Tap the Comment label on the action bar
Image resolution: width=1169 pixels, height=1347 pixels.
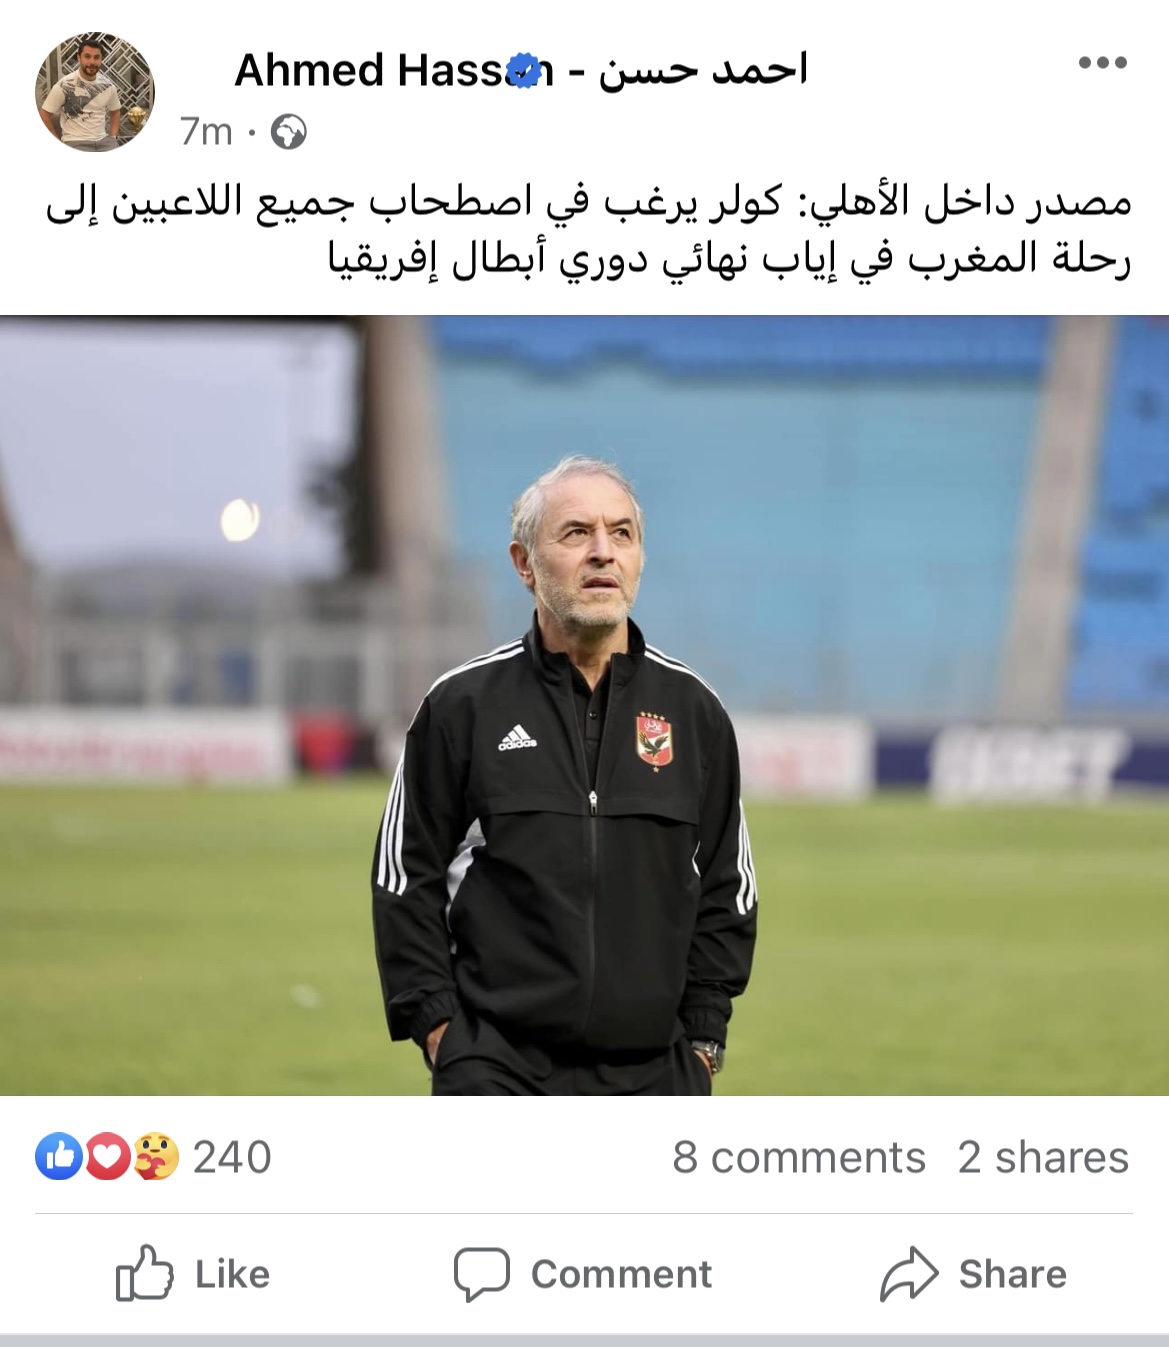(x=621, y=1274)
